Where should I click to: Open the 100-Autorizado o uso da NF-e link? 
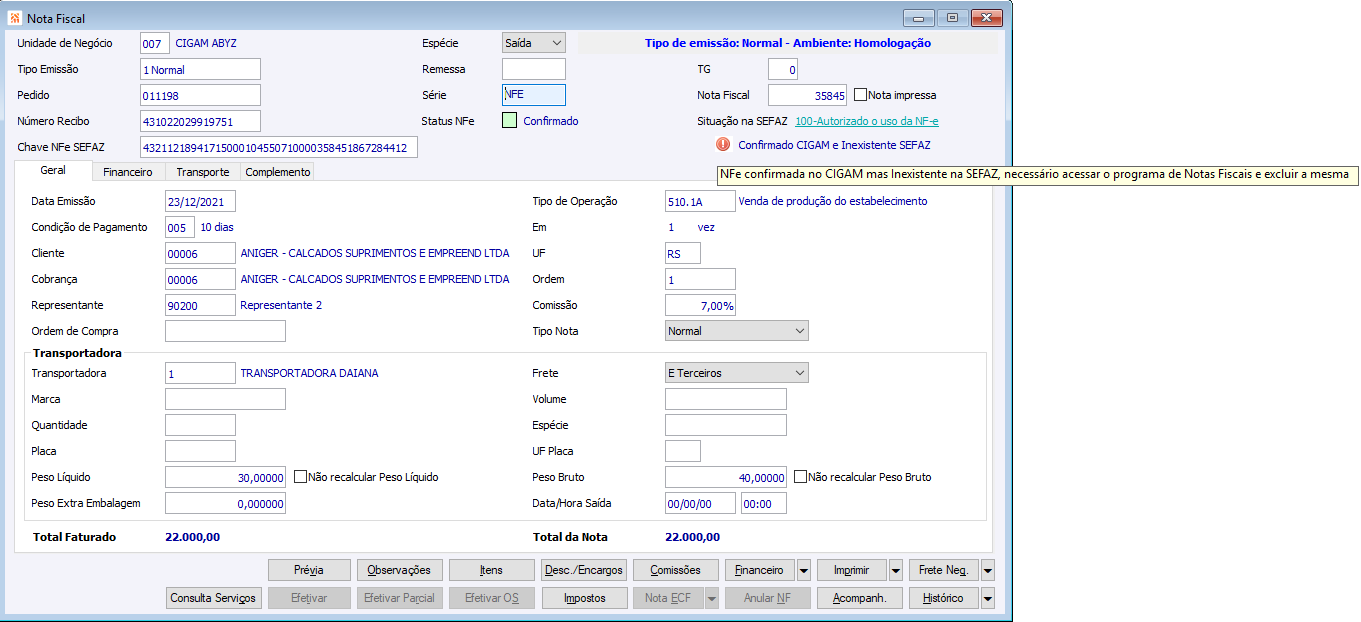coord(867,121)
